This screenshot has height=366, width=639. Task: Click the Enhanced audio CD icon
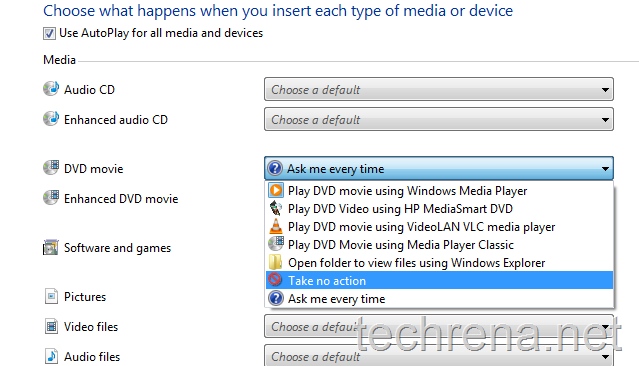coord(51,119)
